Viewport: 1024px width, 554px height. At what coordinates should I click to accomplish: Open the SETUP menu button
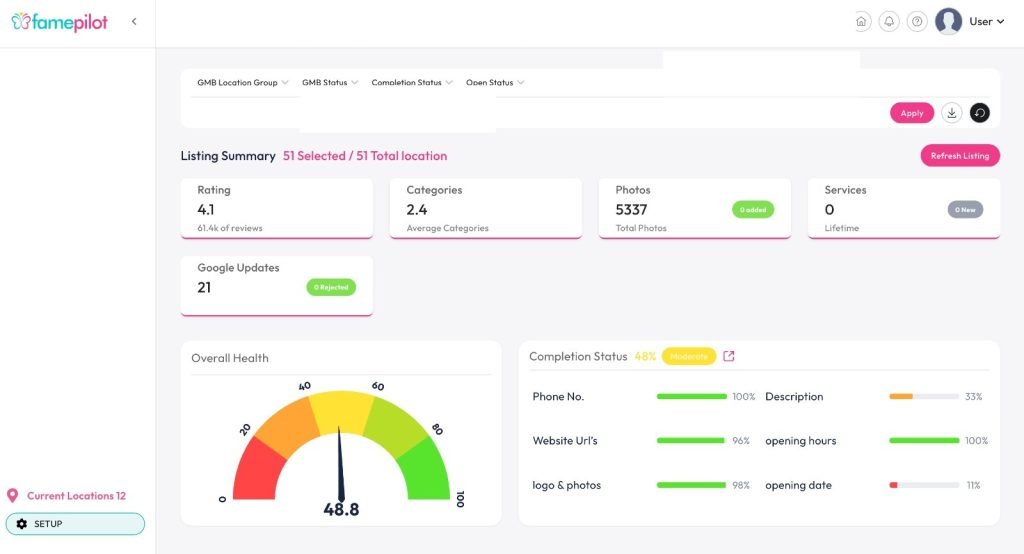75,524
